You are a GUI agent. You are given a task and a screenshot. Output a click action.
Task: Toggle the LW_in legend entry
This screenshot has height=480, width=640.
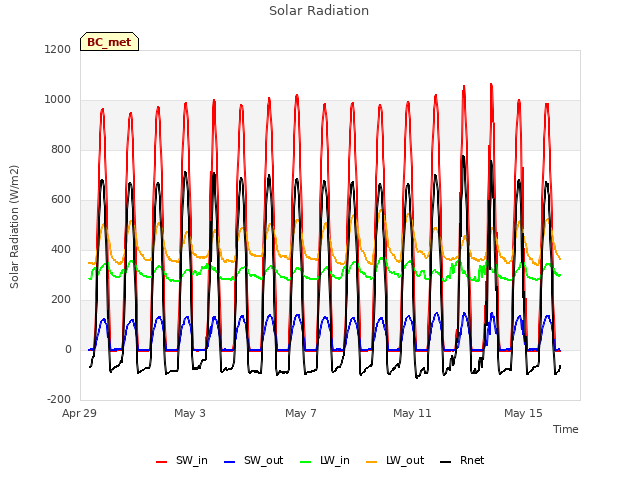point(325,460)
